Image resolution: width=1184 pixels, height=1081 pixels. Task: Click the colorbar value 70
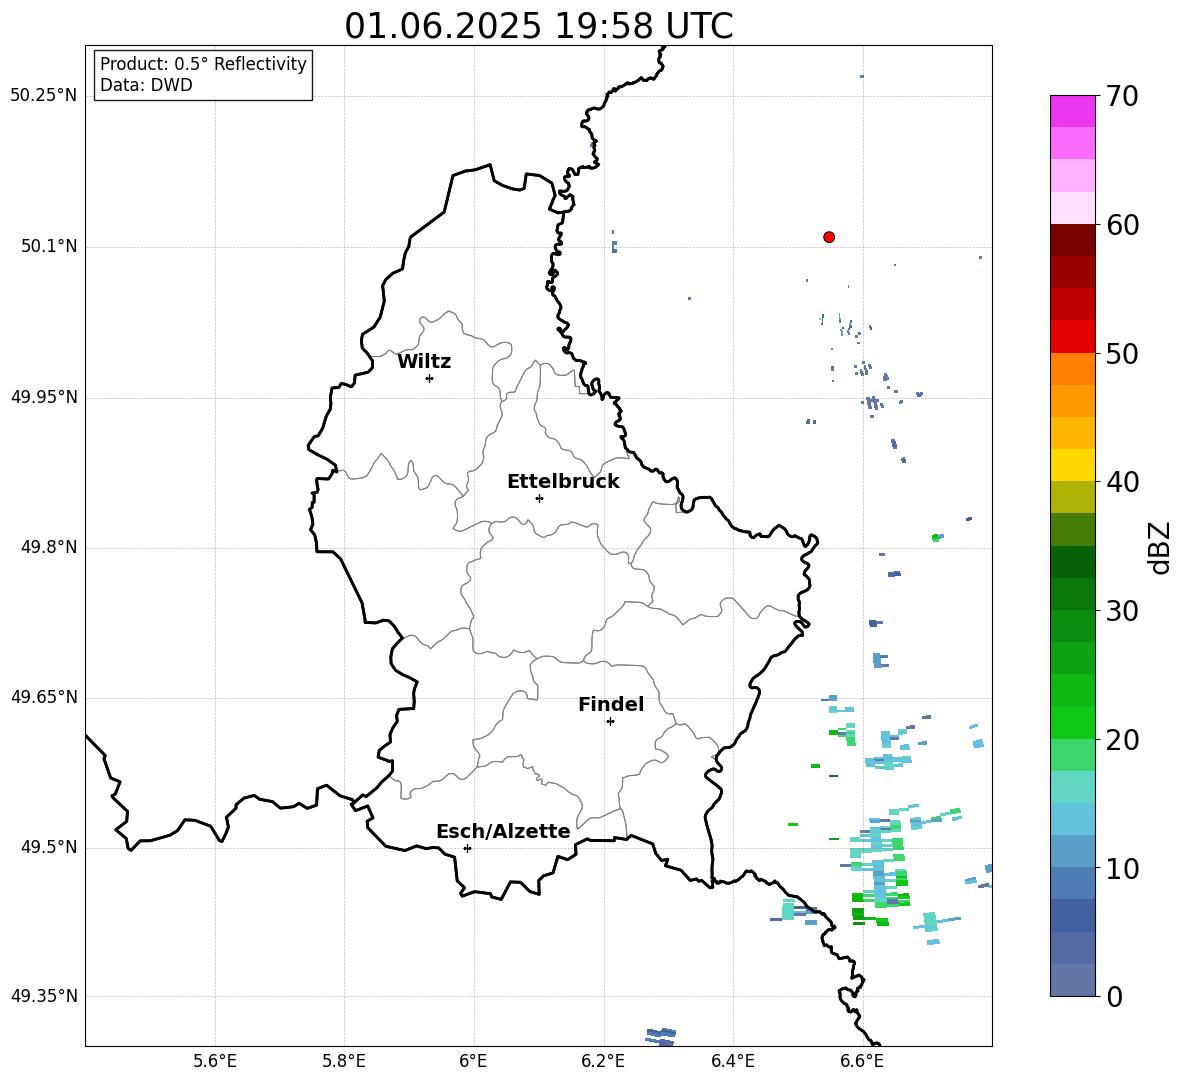1122,96
